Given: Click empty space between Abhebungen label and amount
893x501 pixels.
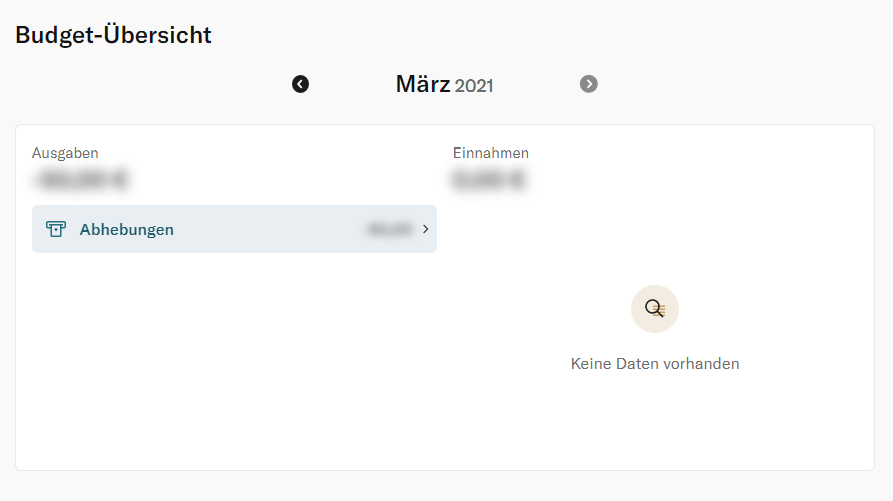Looking at the screenshot, I should tap(271, 229).
